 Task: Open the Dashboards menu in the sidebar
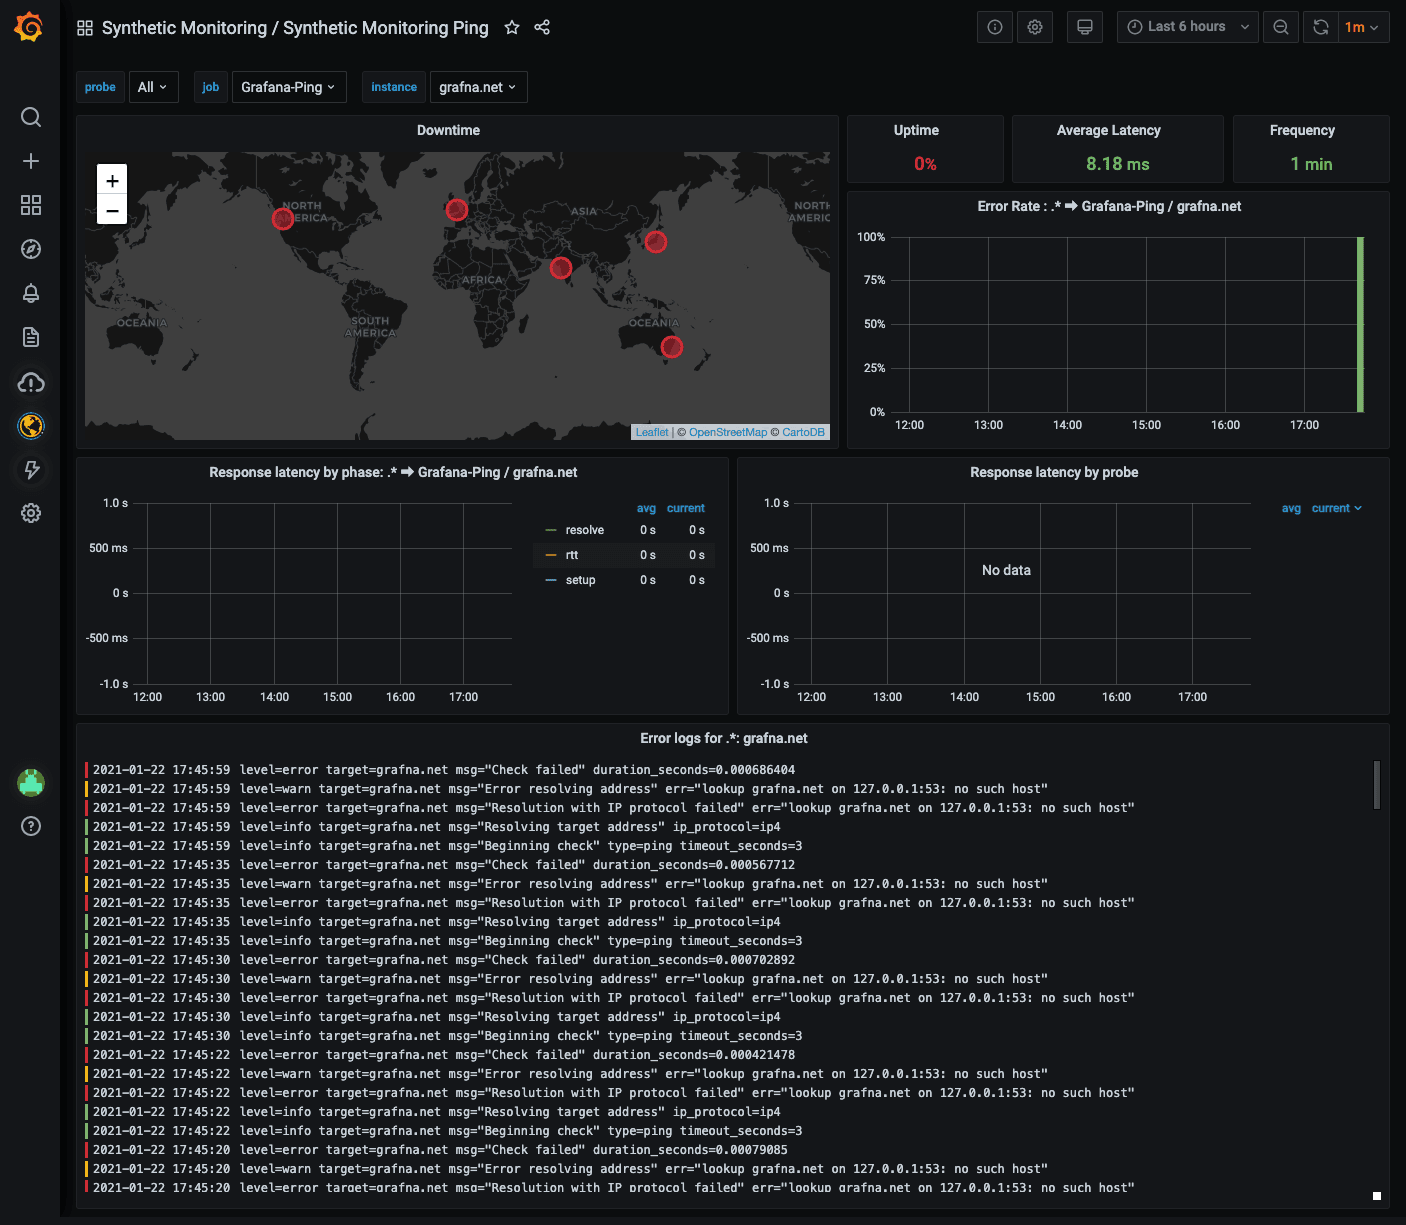click(x=30, y=205)
